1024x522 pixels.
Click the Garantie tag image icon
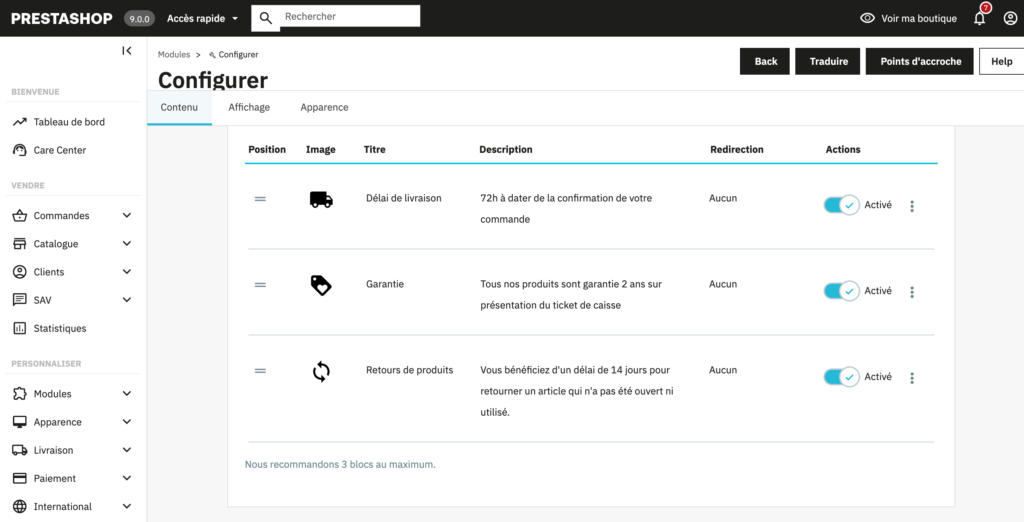pyautogui.click(x=321, y=285)
